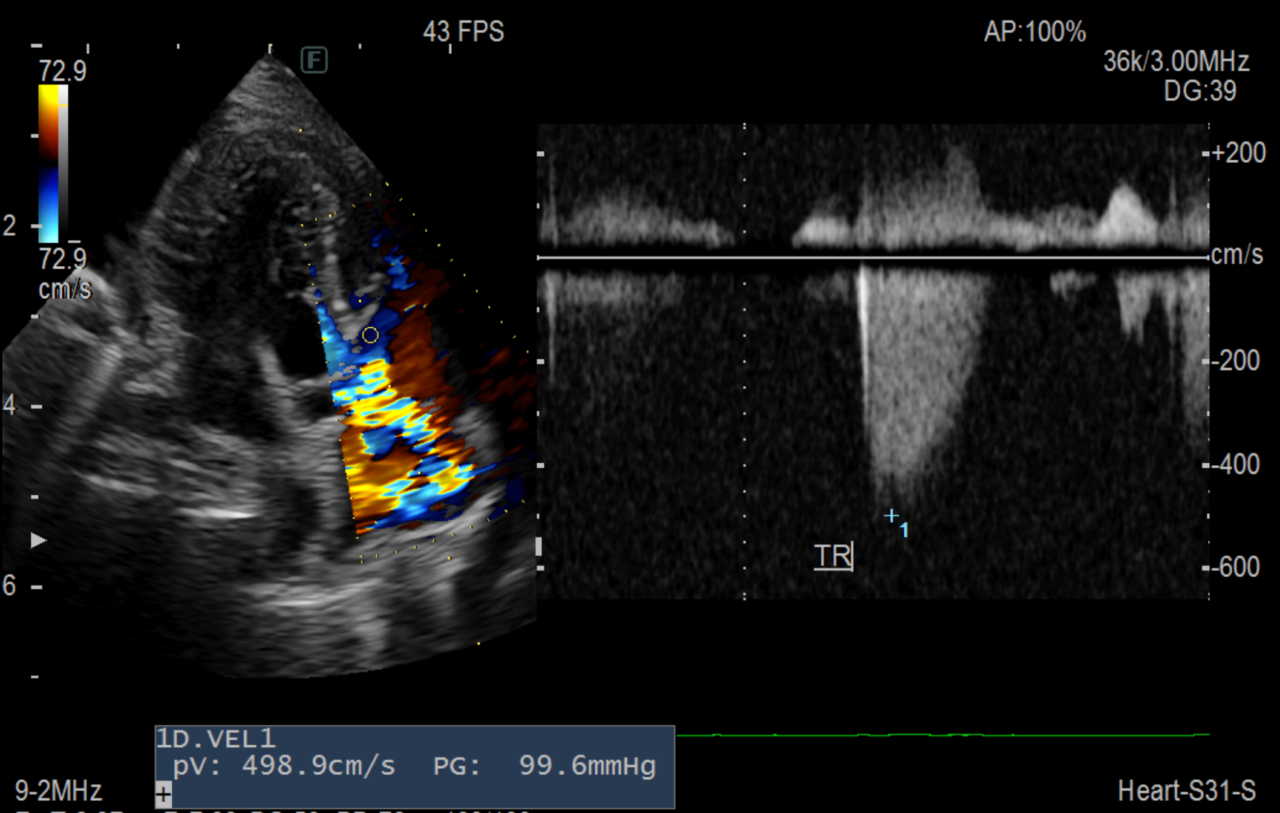
Task: Click the AP:100% acoustic power readout
Action: (1034, 32)
